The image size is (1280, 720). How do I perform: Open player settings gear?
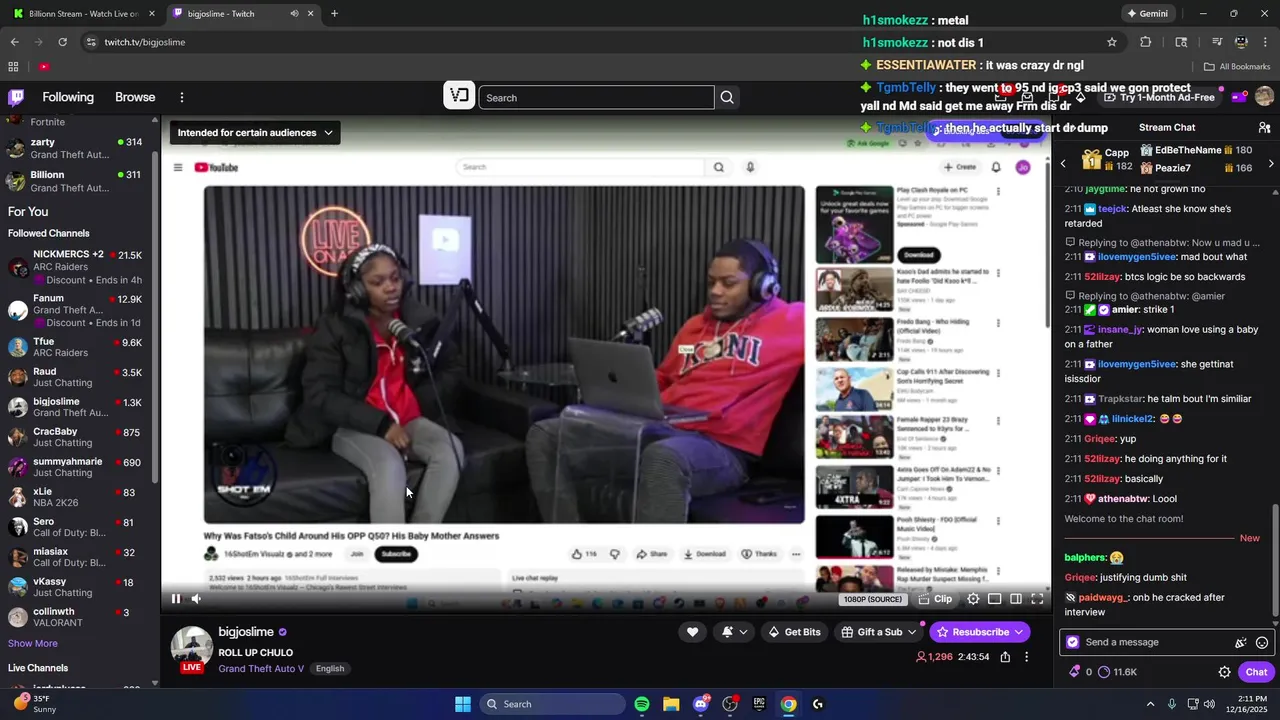coord(973,599)
